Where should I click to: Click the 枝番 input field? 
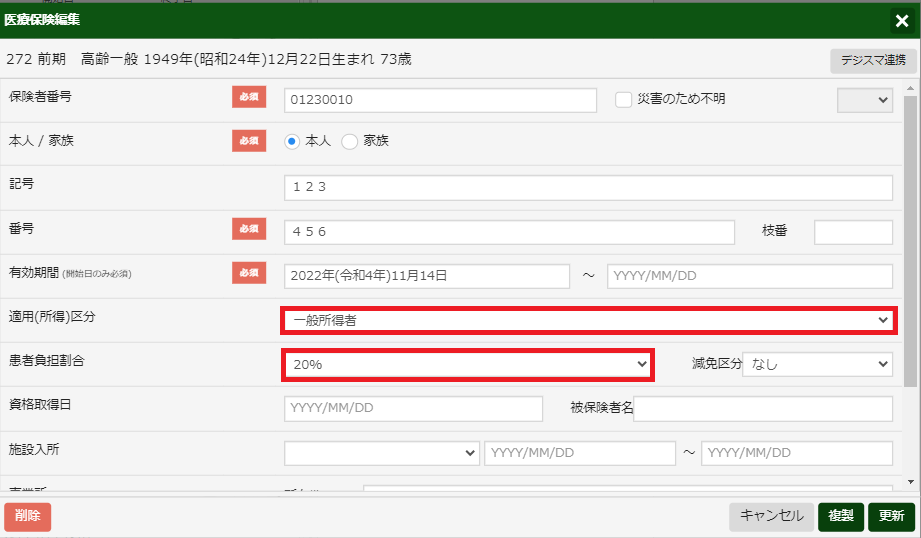point(853,232)
